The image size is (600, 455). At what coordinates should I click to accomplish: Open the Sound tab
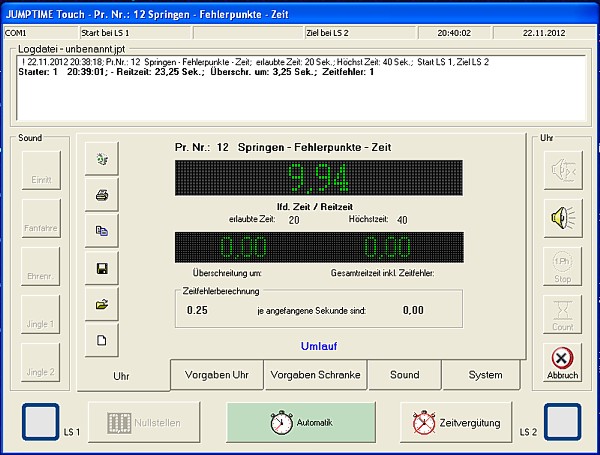(x=404, y=375)
